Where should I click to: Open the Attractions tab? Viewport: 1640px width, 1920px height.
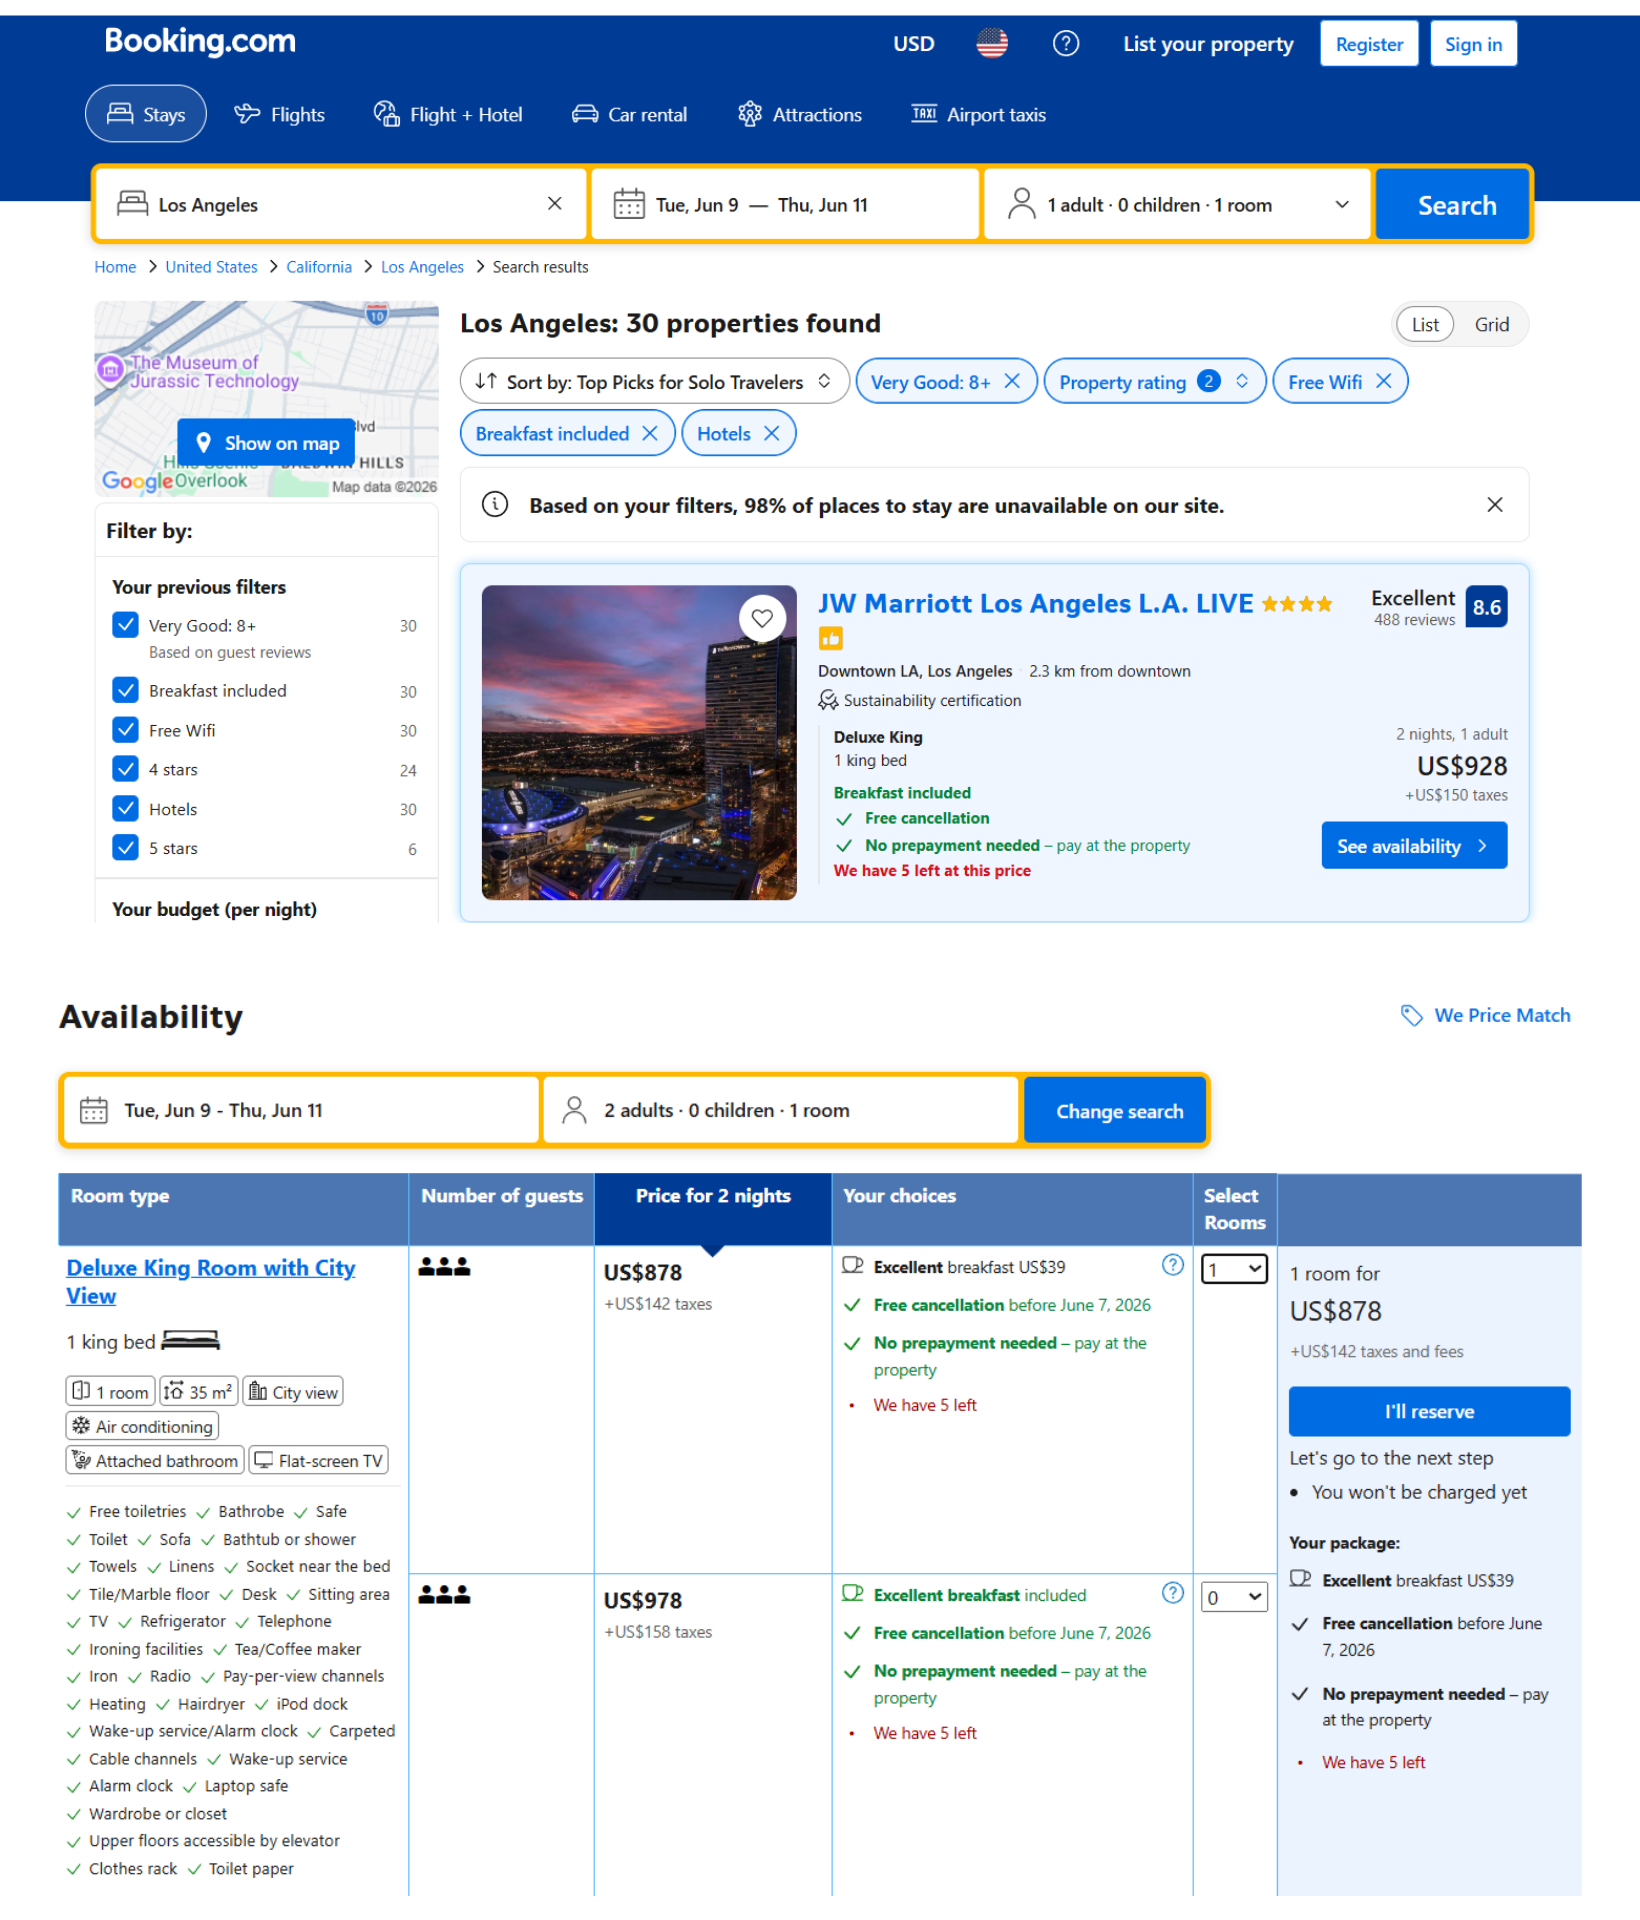click(x=800, y=115)
